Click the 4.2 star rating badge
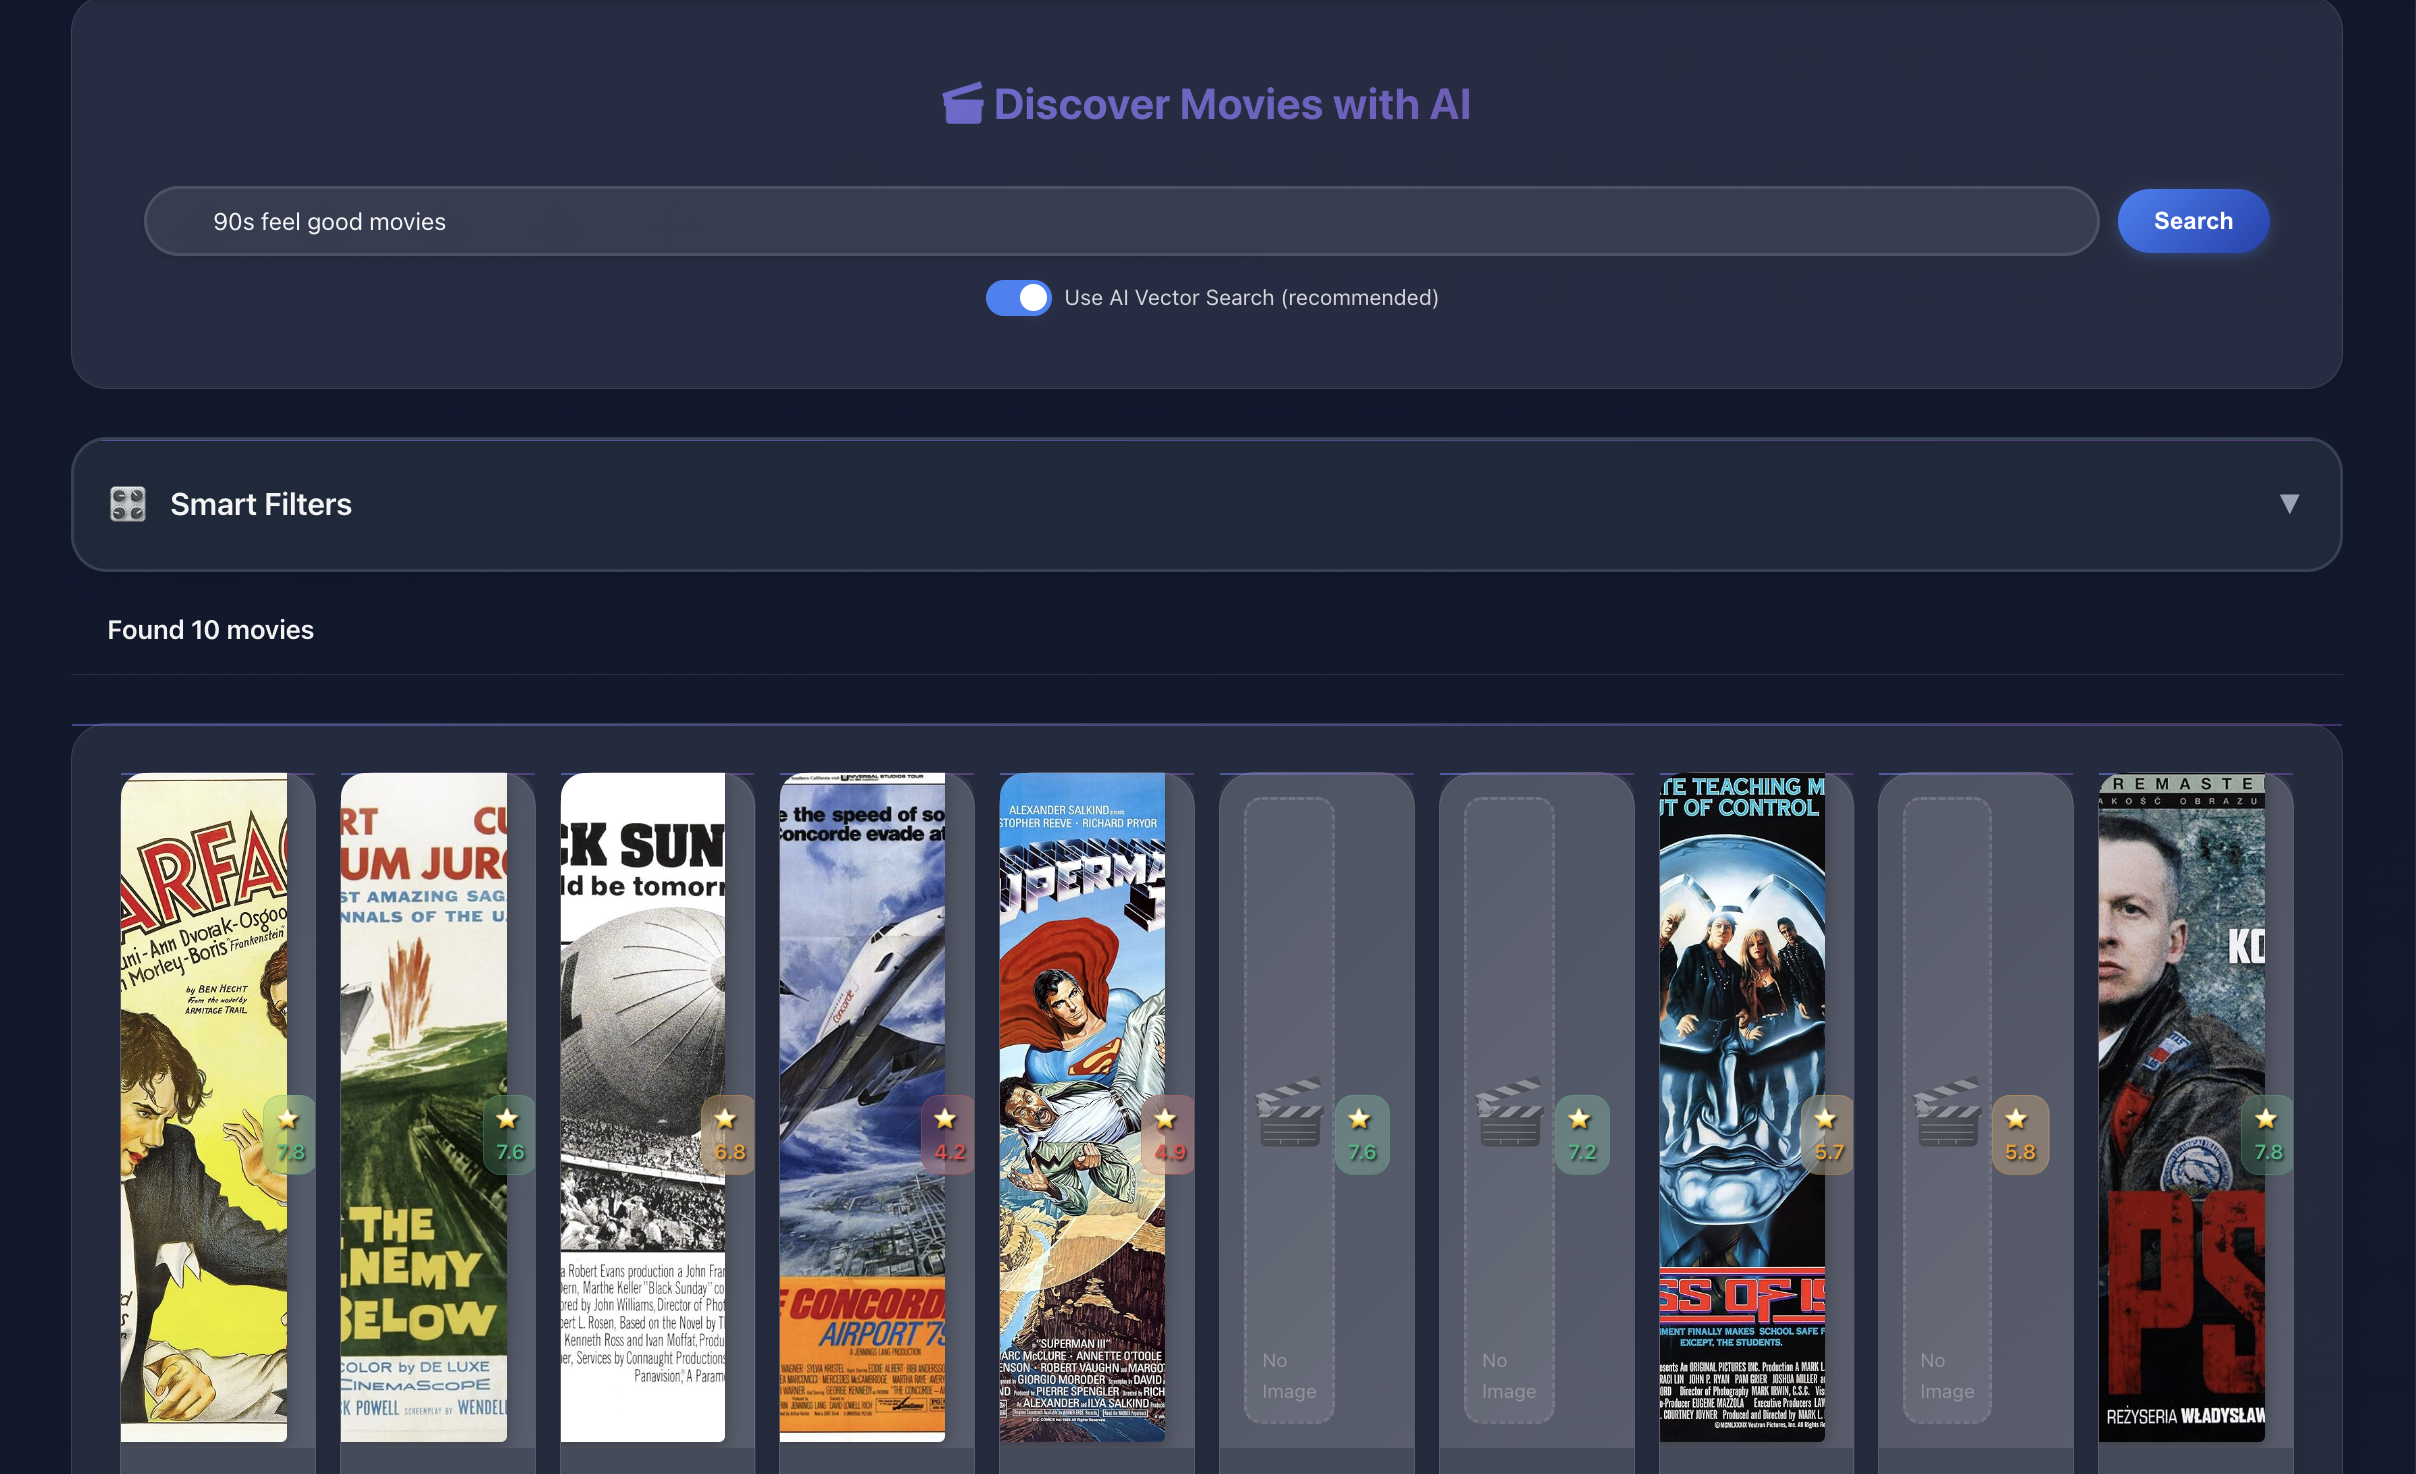This screenshot has width=2416, height=1474. pos(948,1135)
